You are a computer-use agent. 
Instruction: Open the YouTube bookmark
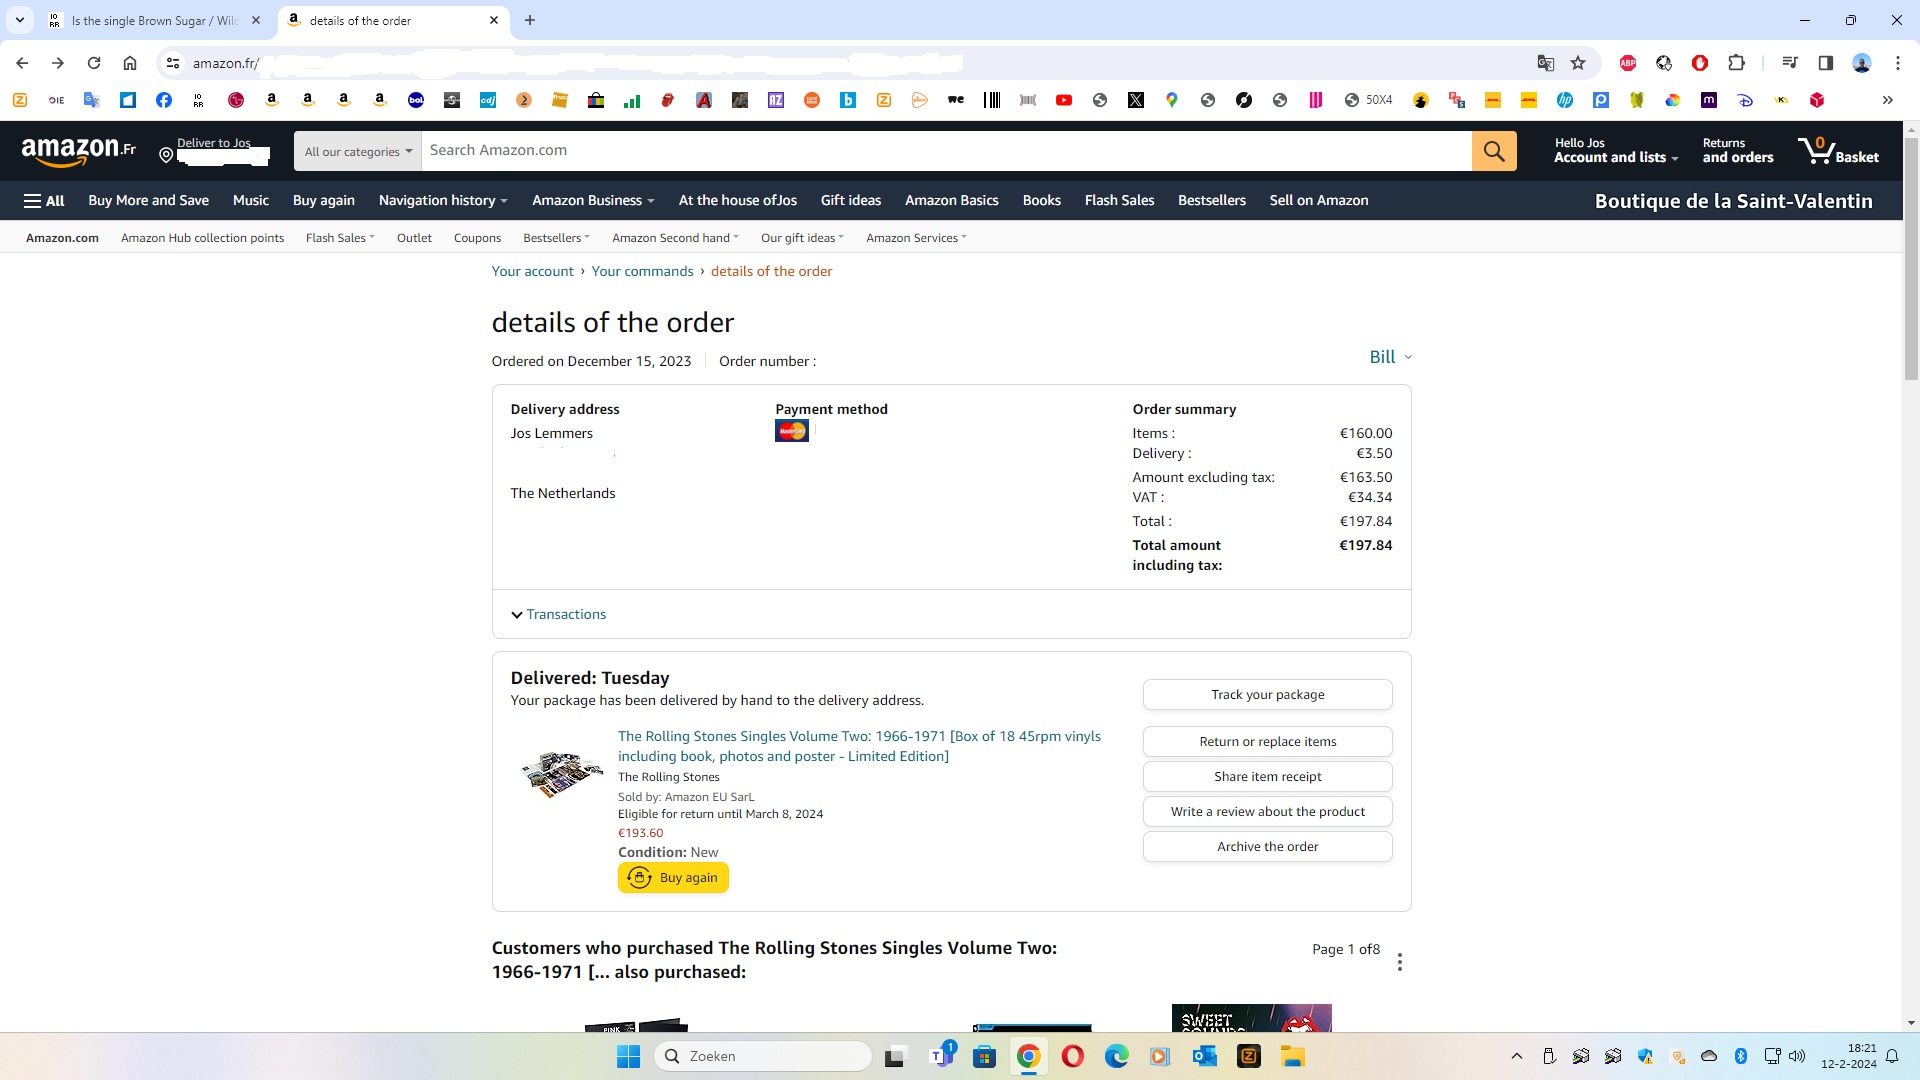point(1064,100)
